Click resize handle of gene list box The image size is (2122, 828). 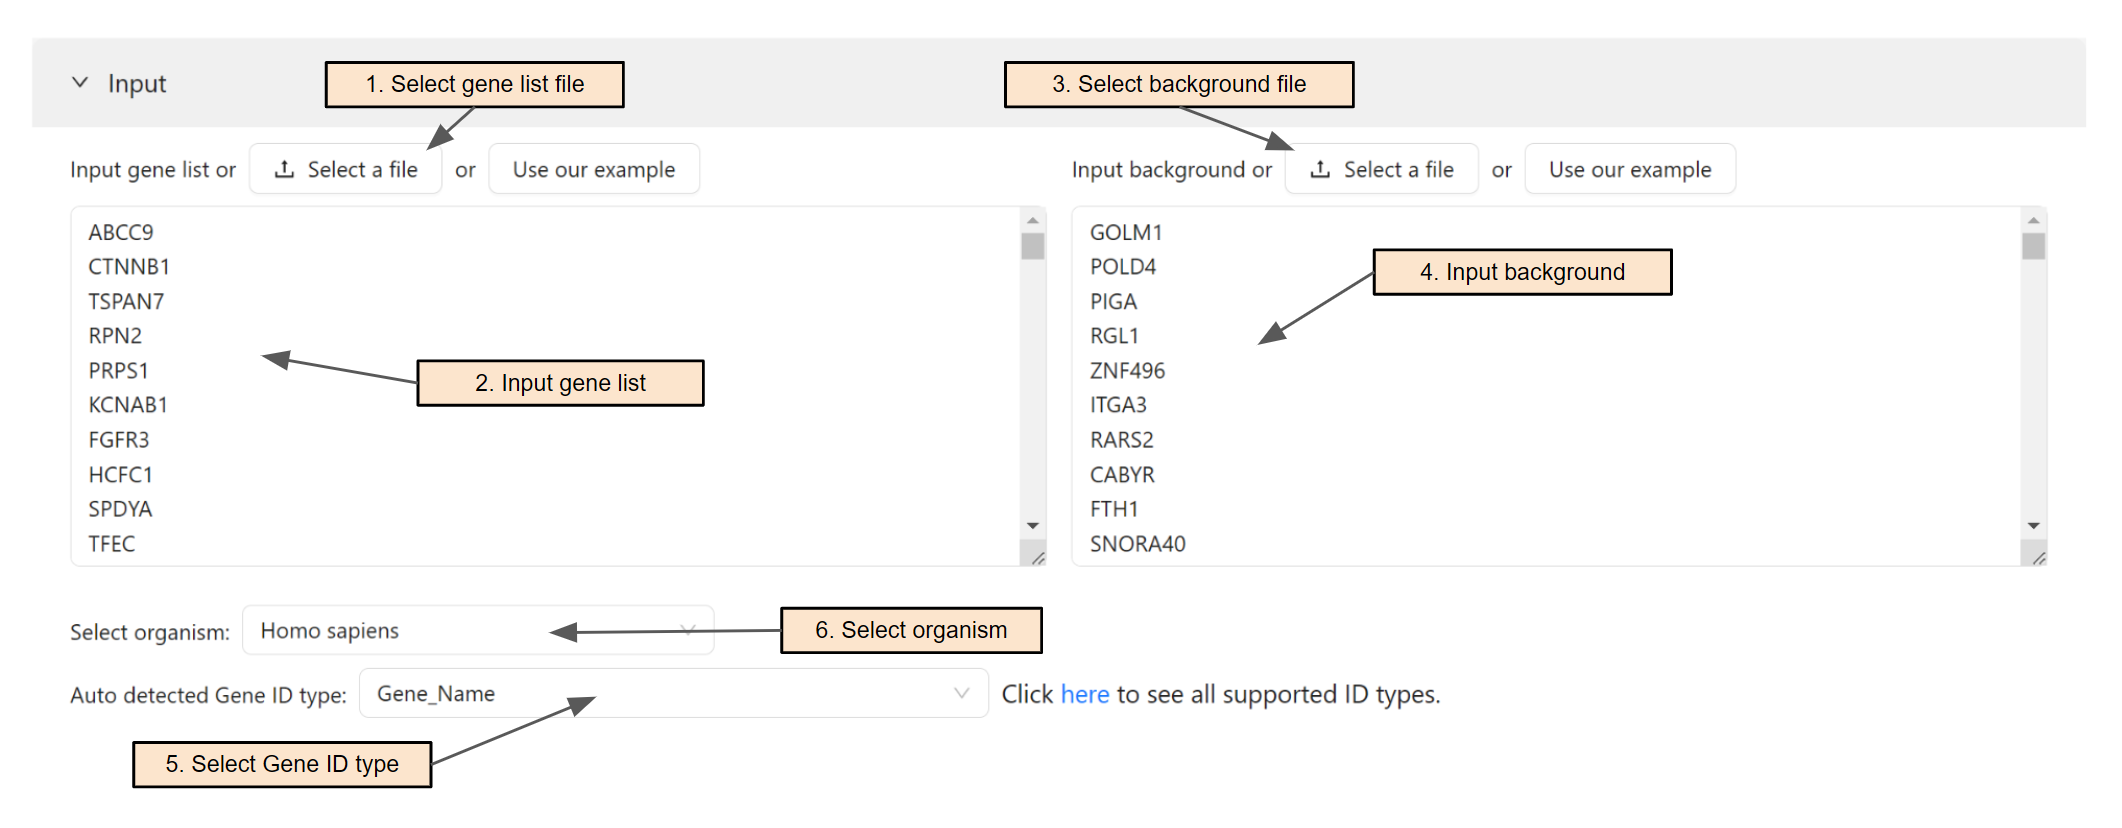pos(1037,557)
